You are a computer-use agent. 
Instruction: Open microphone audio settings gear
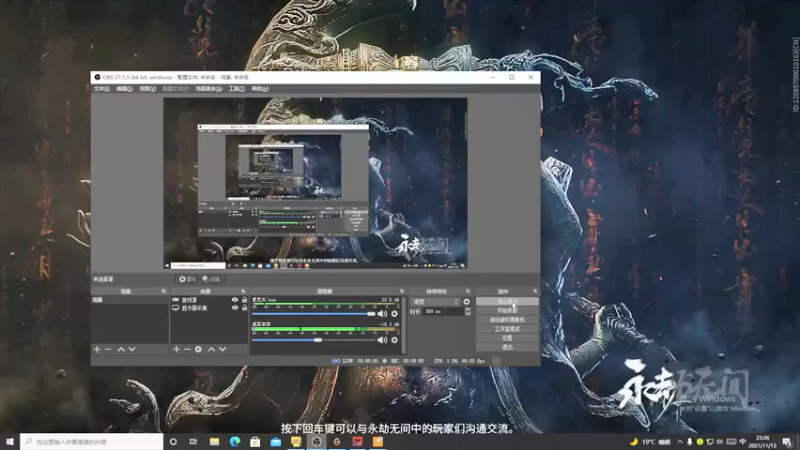pyautogui.click(x=394, y=314)
